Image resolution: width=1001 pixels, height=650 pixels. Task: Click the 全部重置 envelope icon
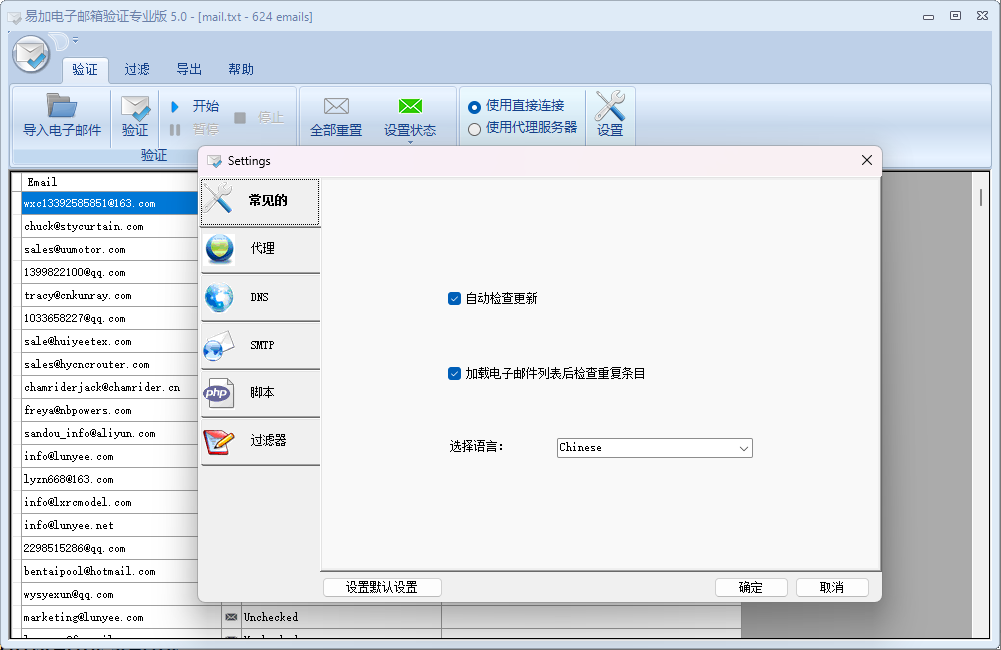click(x=336, y=106)
